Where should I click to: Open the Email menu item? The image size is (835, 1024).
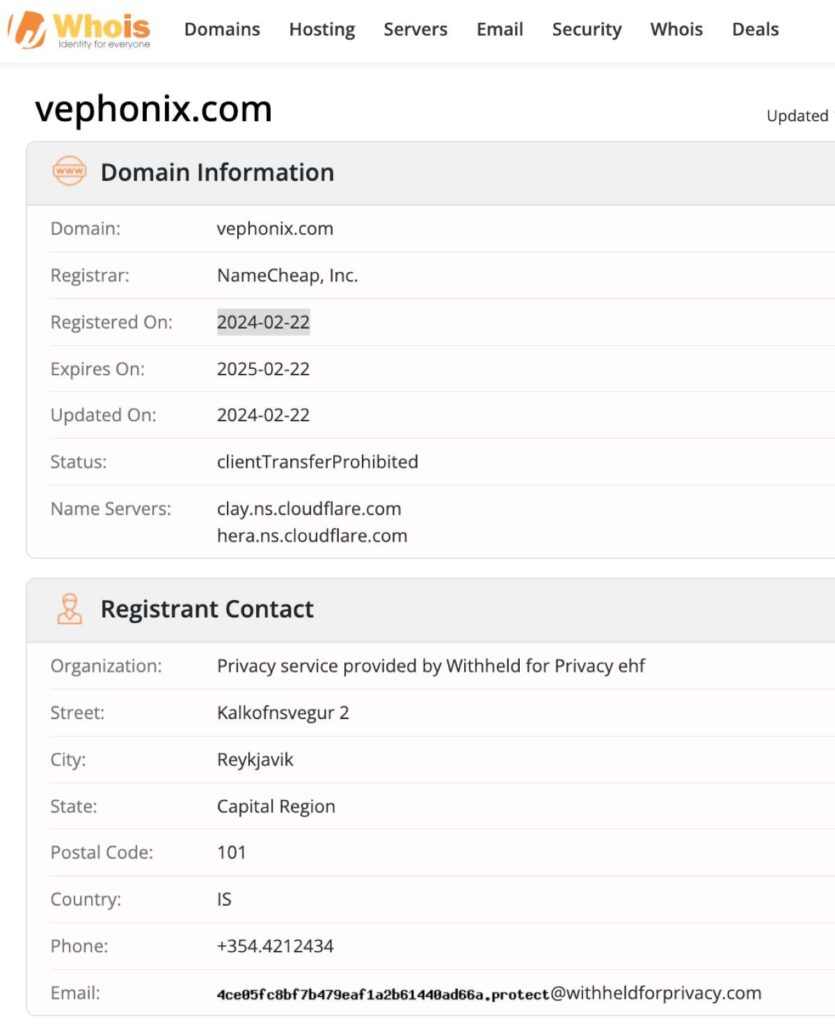tap(499, 29)
